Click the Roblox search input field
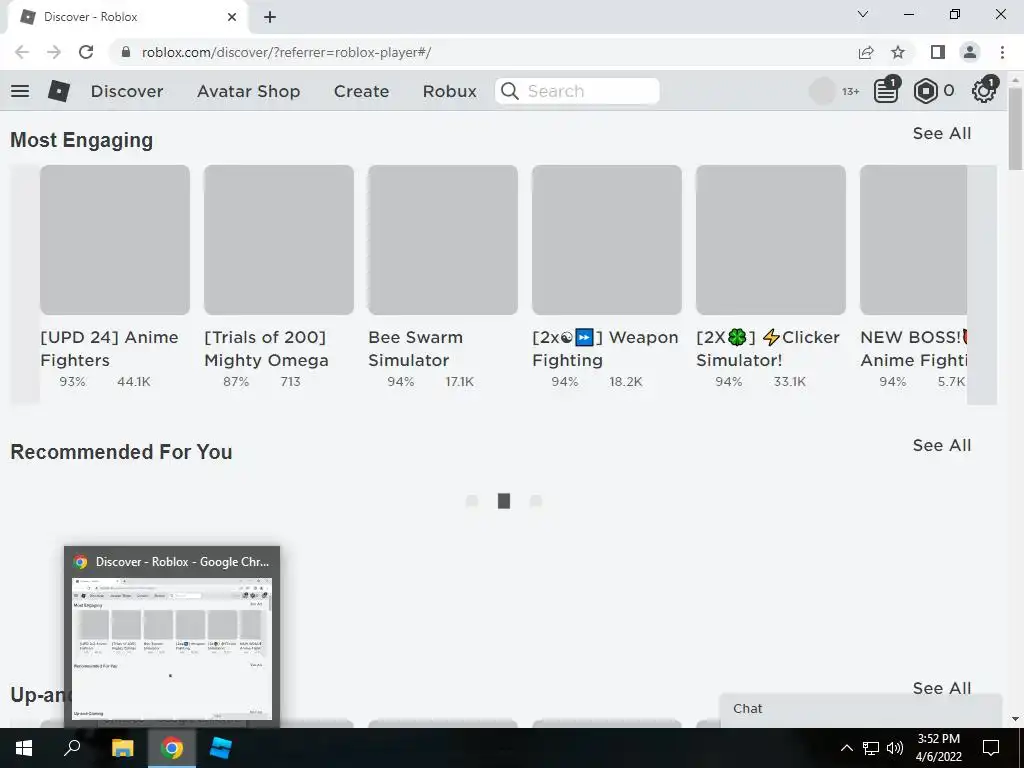Screen dimensions: 1024x768 tap(577, 91)
